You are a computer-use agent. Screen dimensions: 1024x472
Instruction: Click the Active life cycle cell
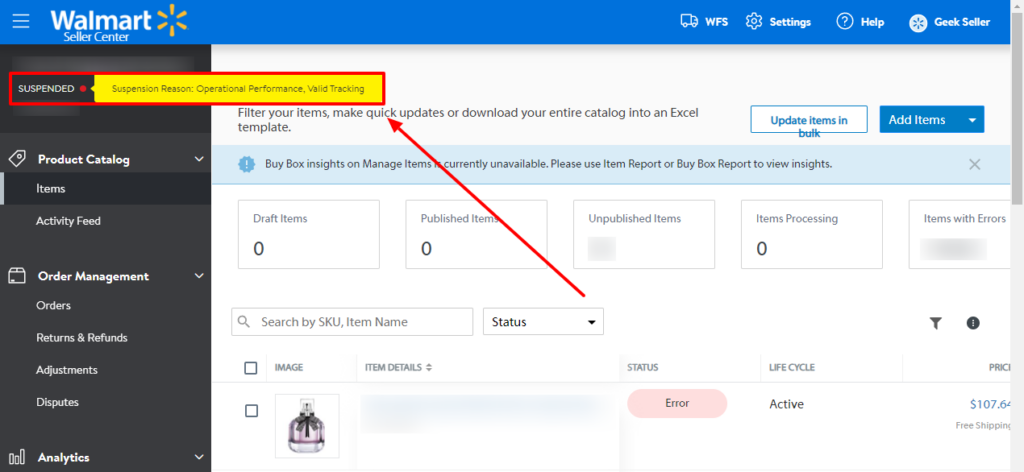(786, 404)
